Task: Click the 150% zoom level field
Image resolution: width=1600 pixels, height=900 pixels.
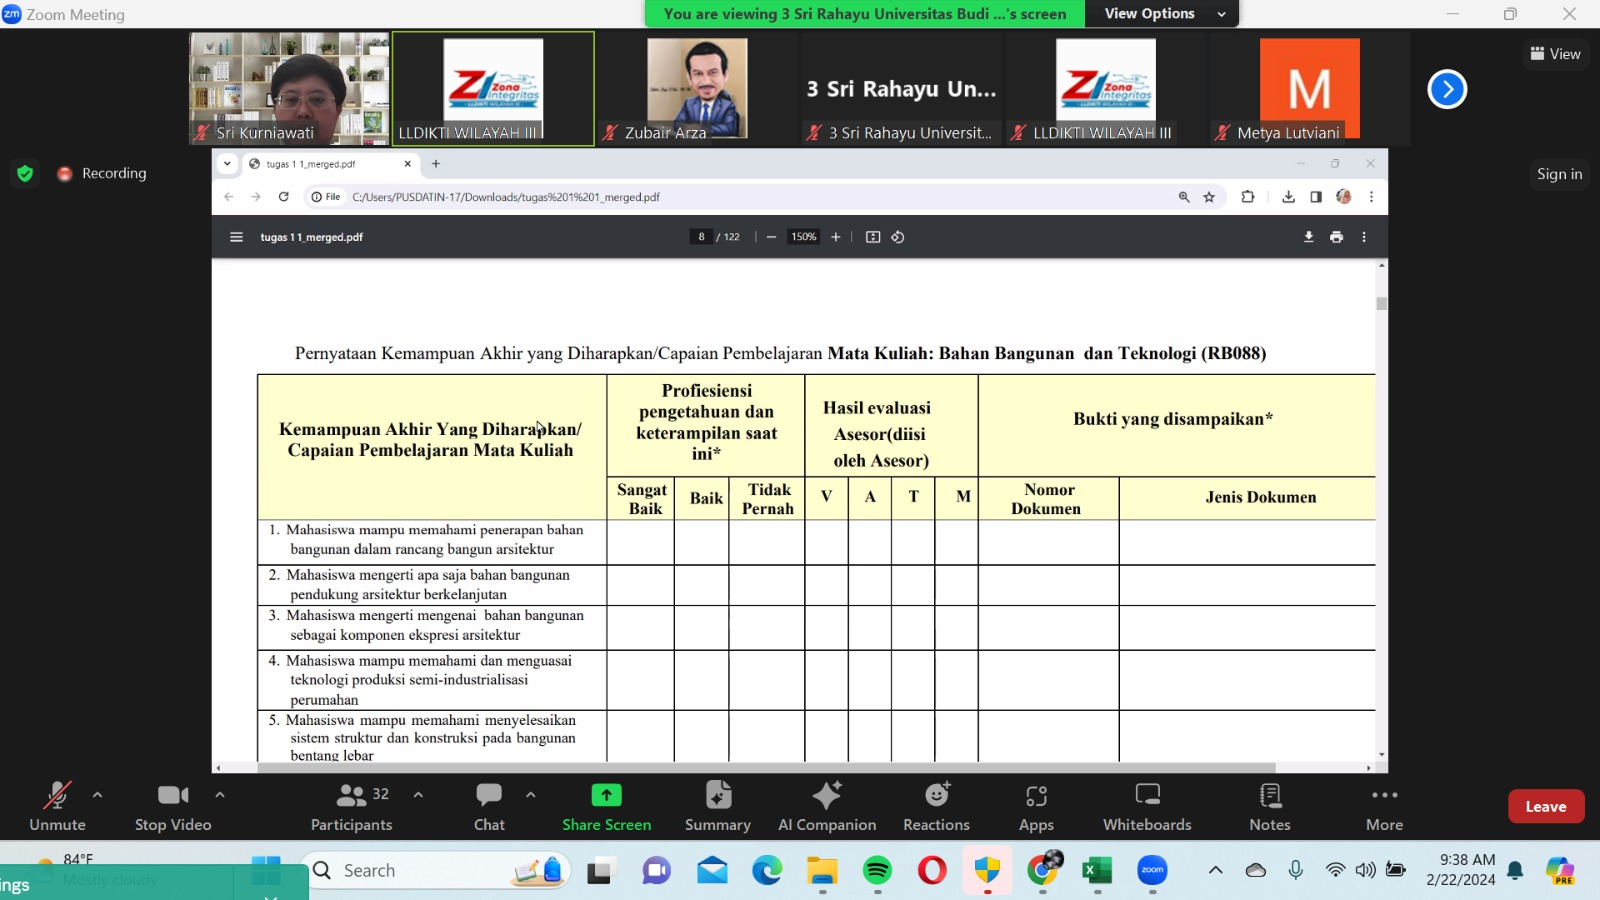Action: [804, 237]
